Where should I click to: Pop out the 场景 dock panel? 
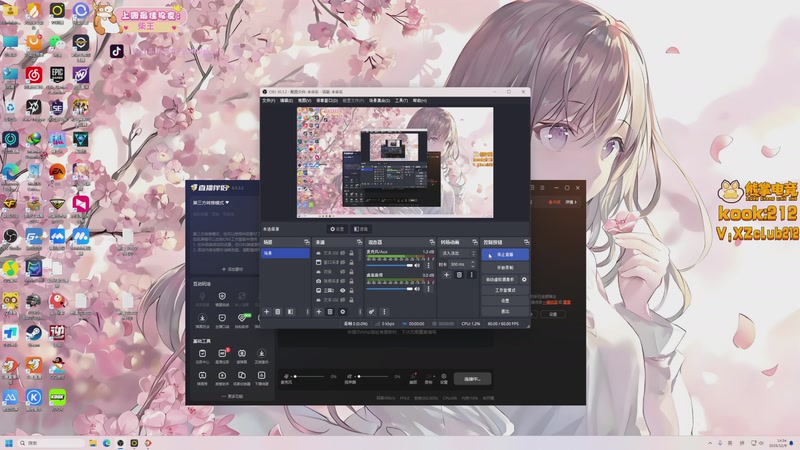point(307,242)
